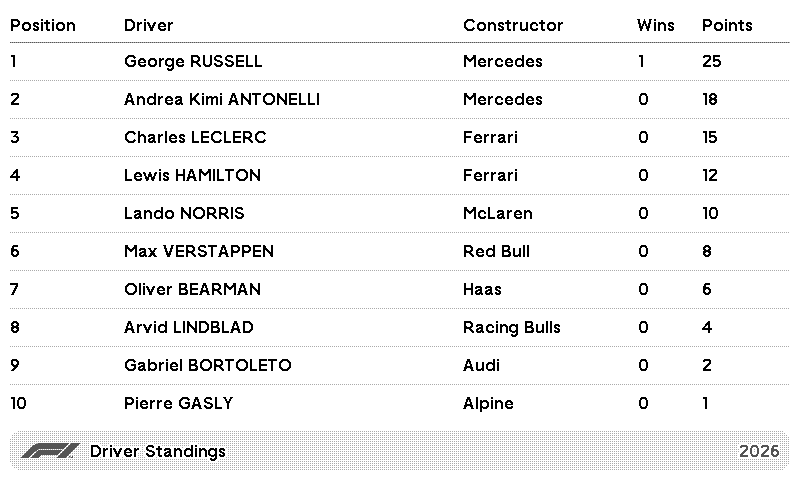The image size is (800, 480).
Task: Open Pierre GASLY driver entry
Action: pos(178,403)
